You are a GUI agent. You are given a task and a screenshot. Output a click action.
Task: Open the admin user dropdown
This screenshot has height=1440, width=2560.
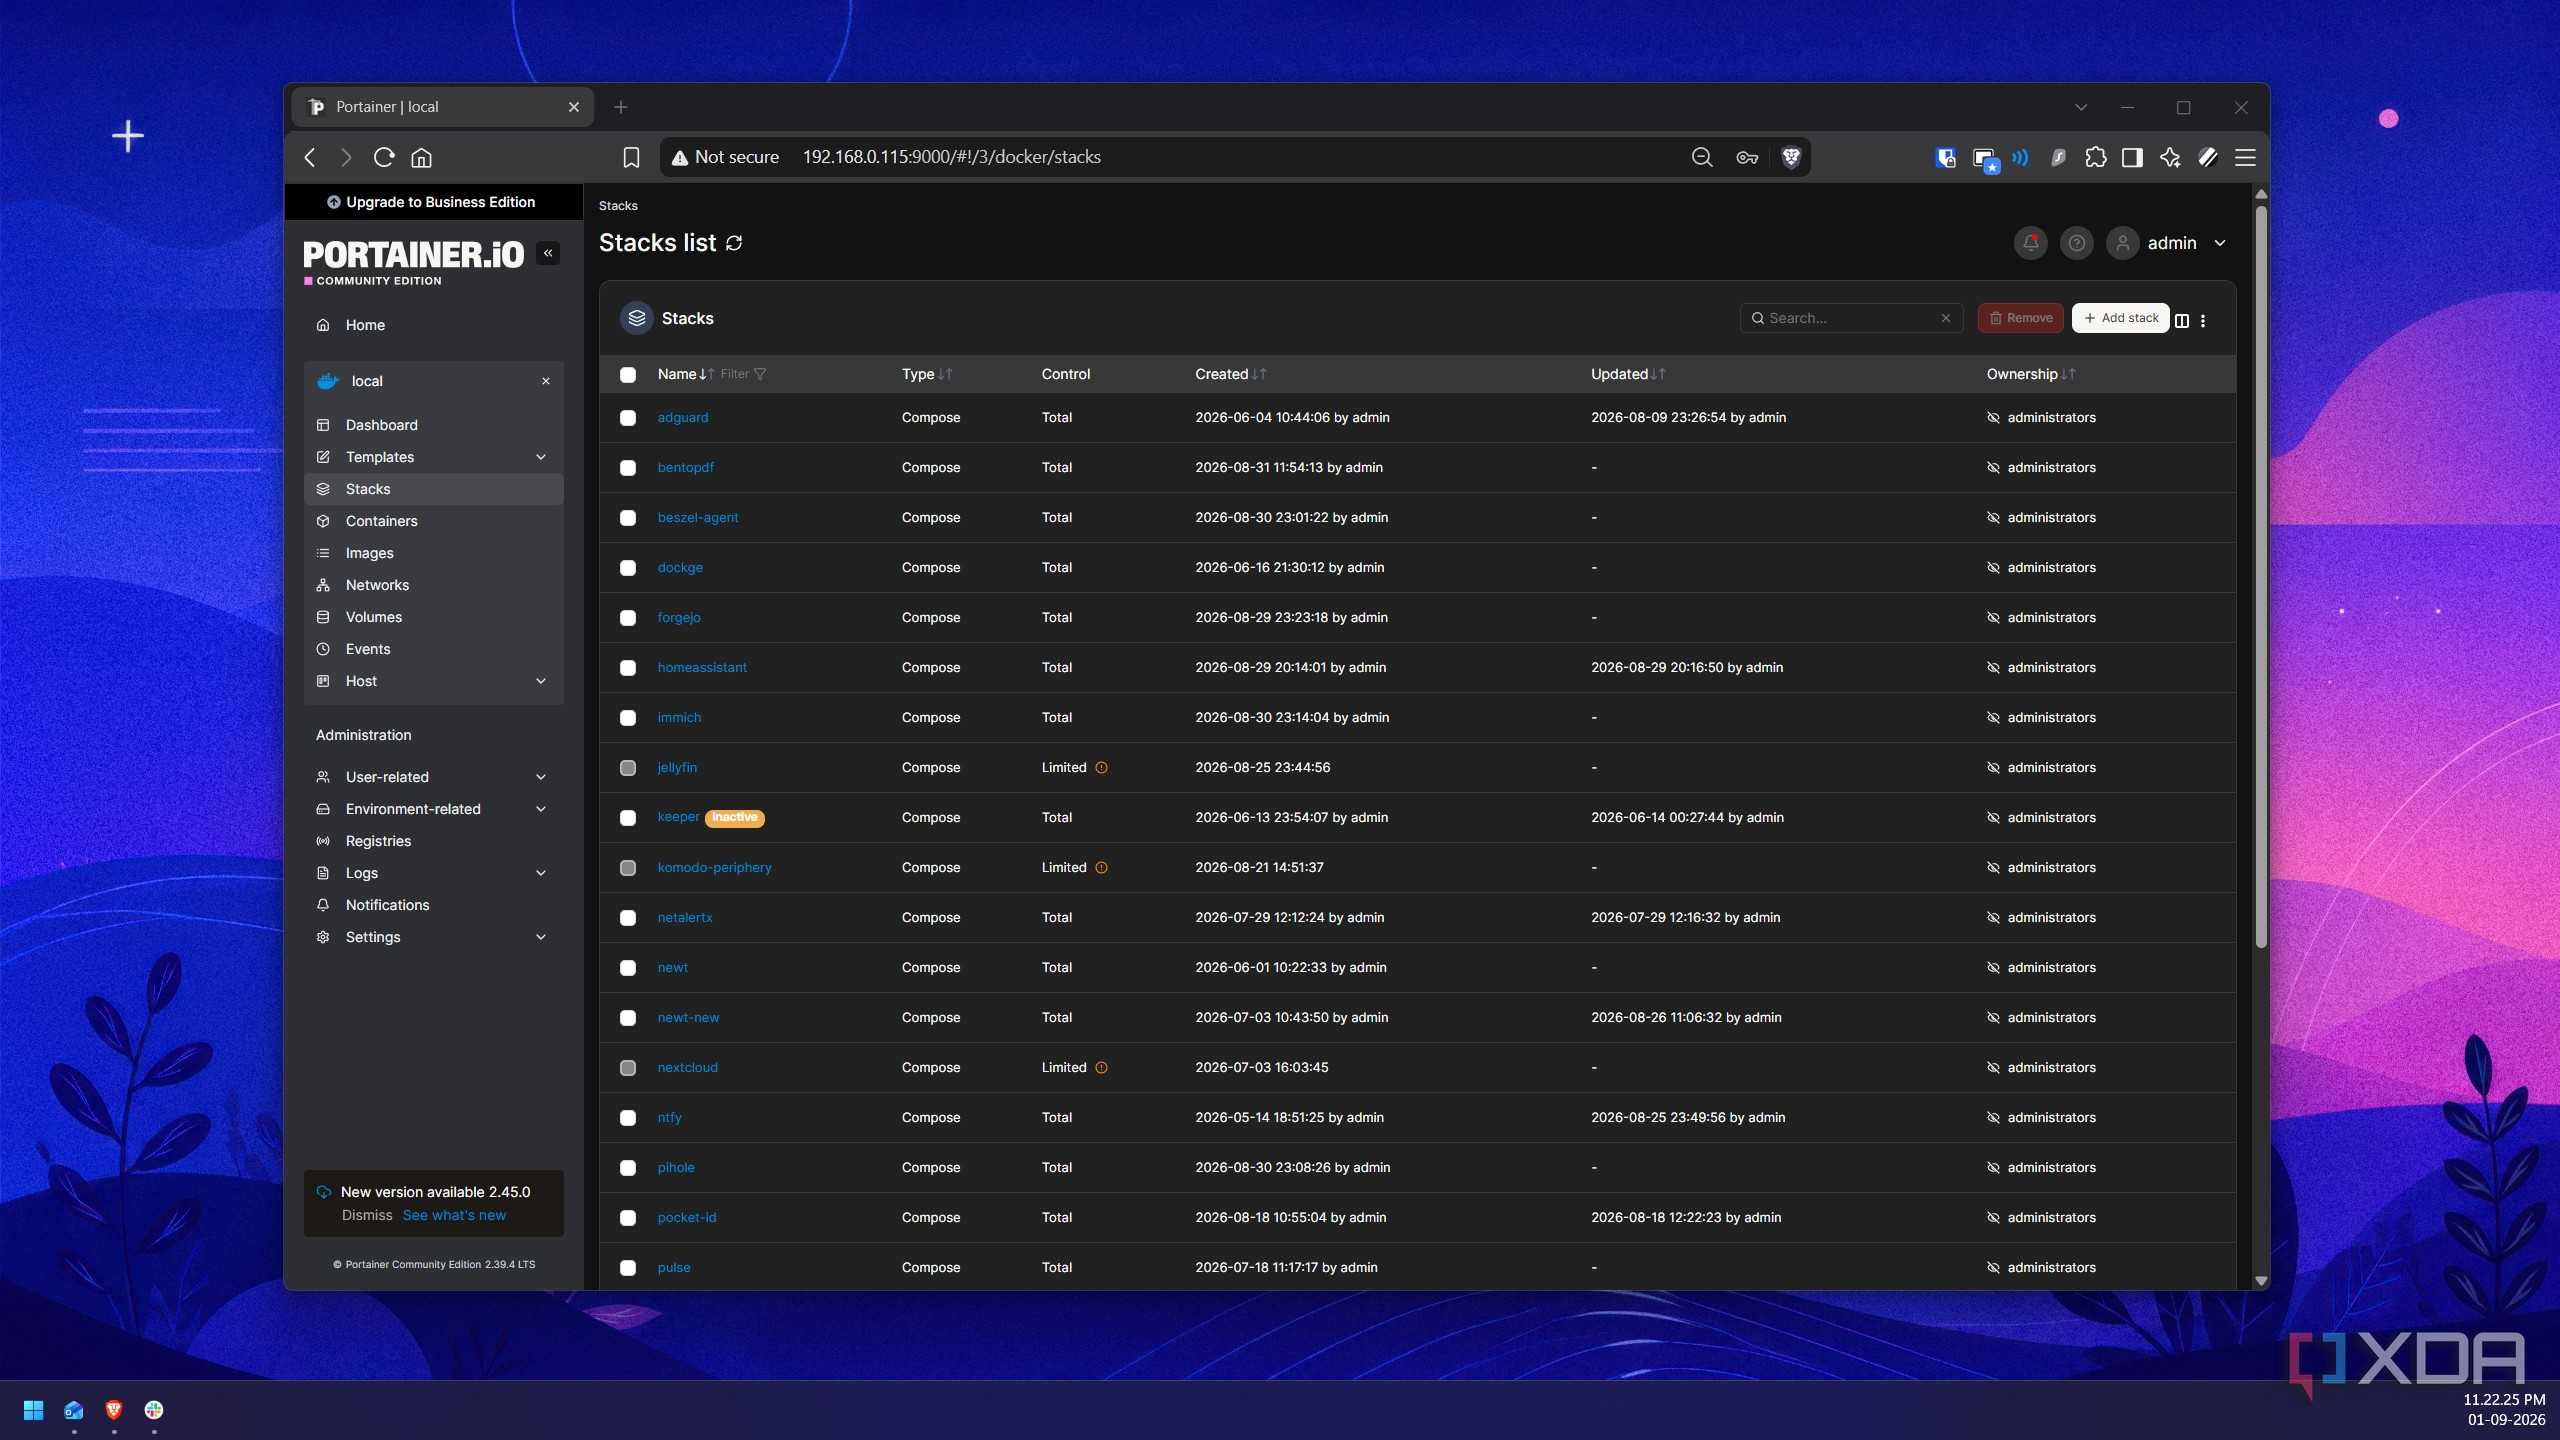(x=2168, y=243)
